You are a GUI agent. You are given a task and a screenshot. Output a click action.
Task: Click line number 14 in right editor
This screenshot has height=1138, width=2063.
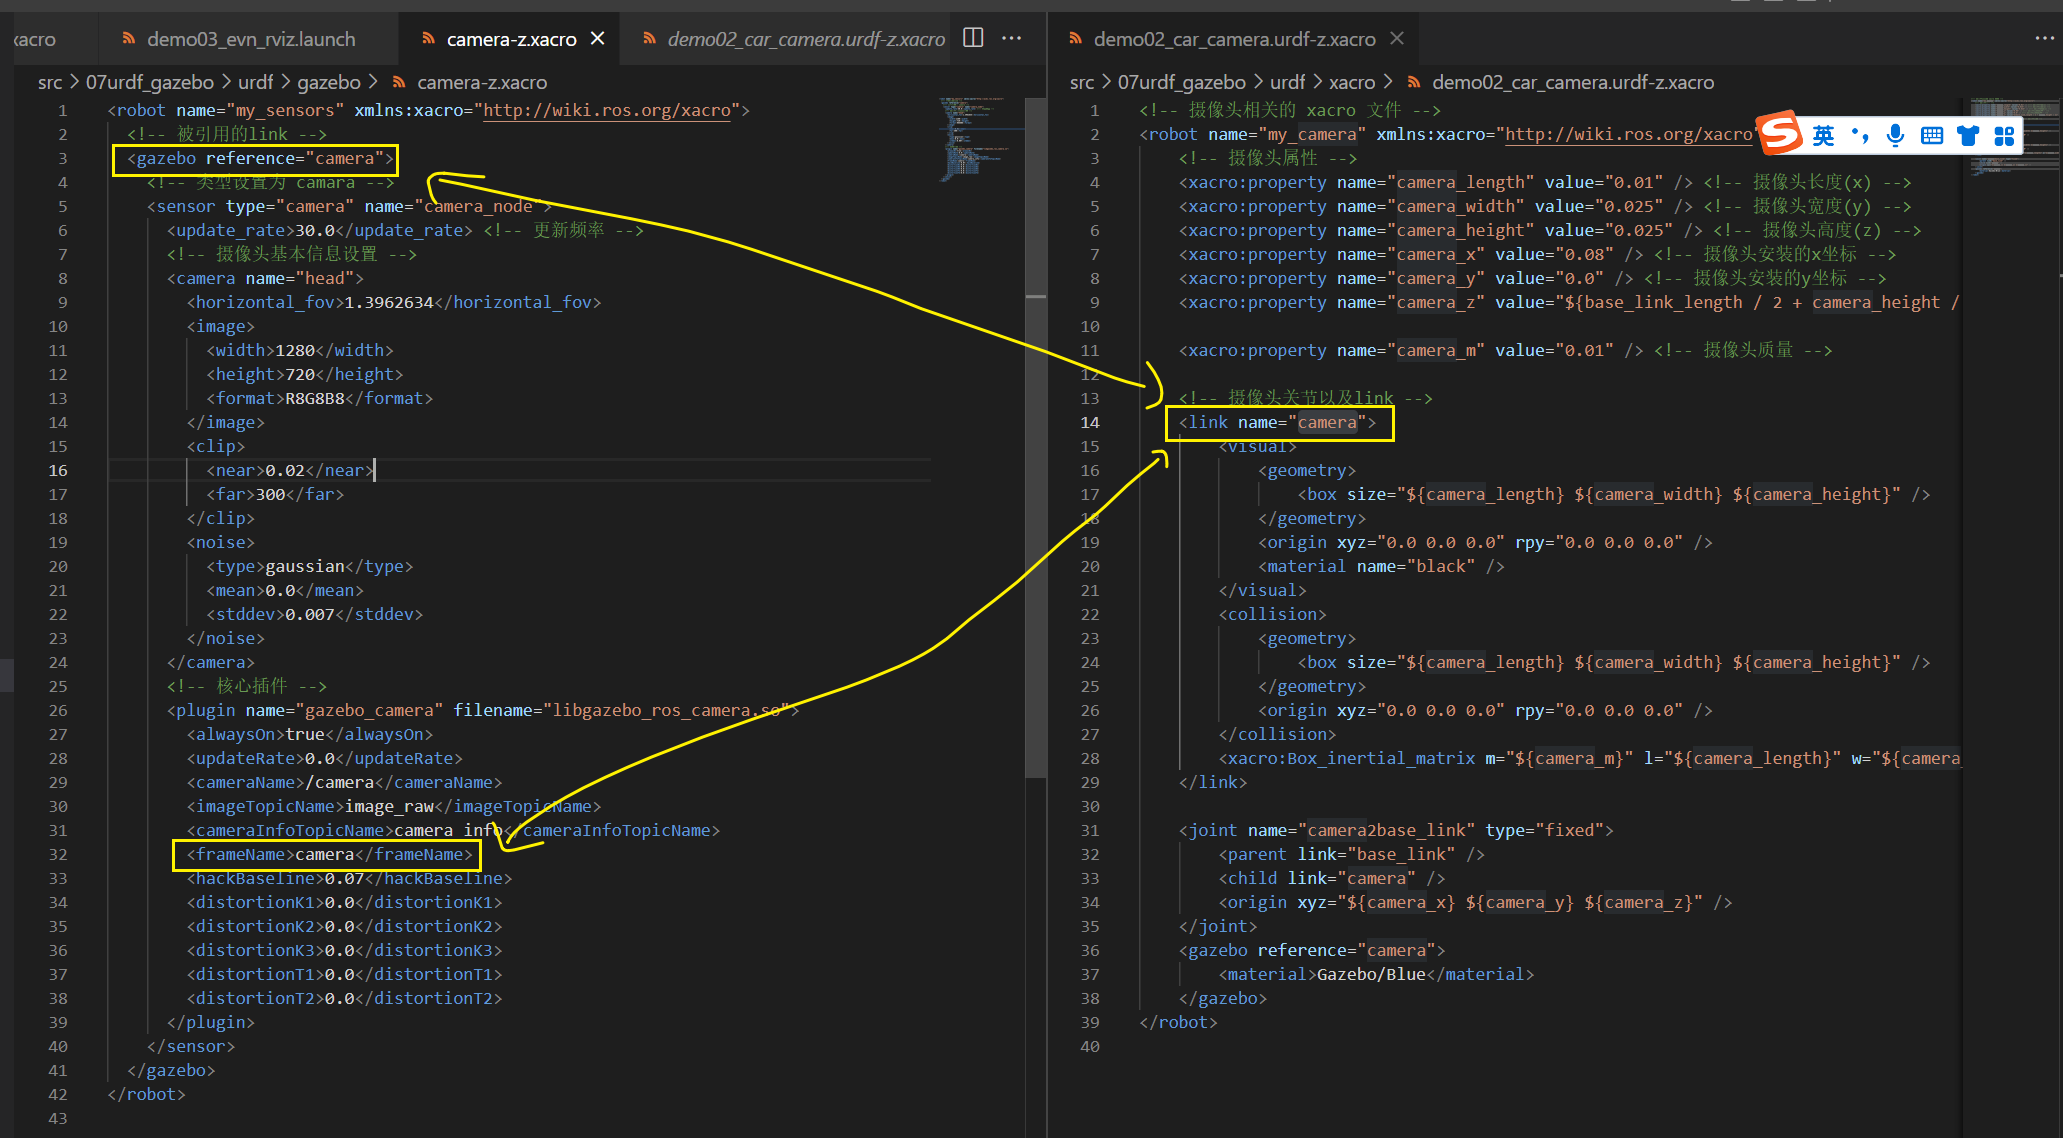pyautogui.click(x=1090, y=422)
